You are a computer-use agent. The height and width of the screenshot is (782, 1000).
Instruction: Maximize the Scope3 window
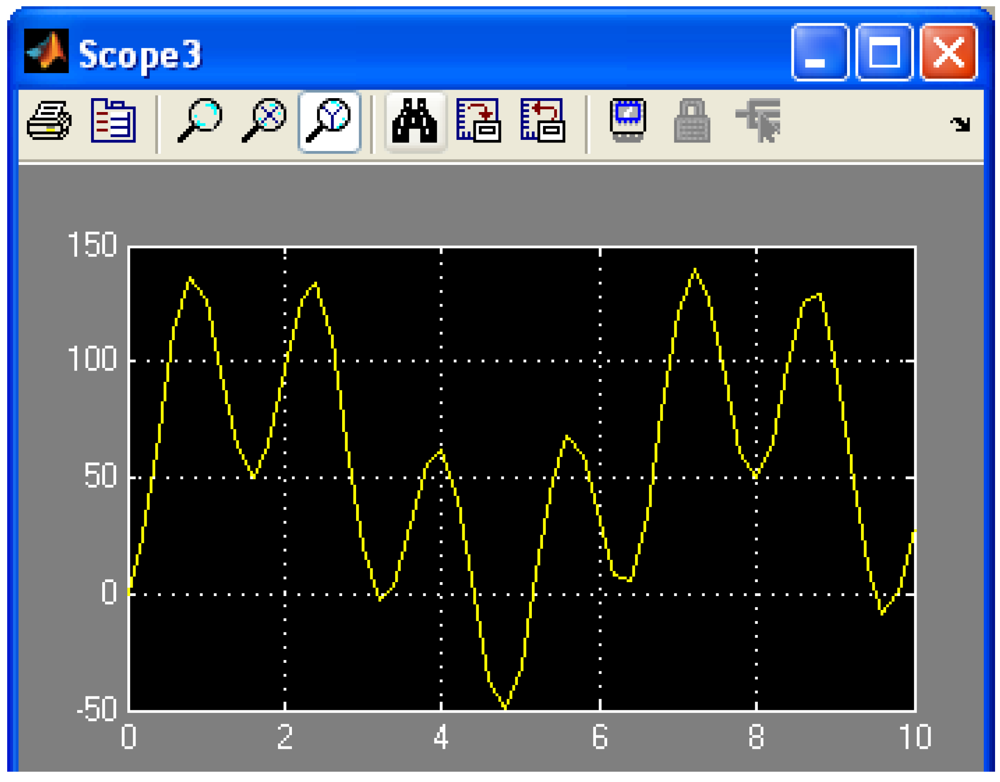(884, 53)
